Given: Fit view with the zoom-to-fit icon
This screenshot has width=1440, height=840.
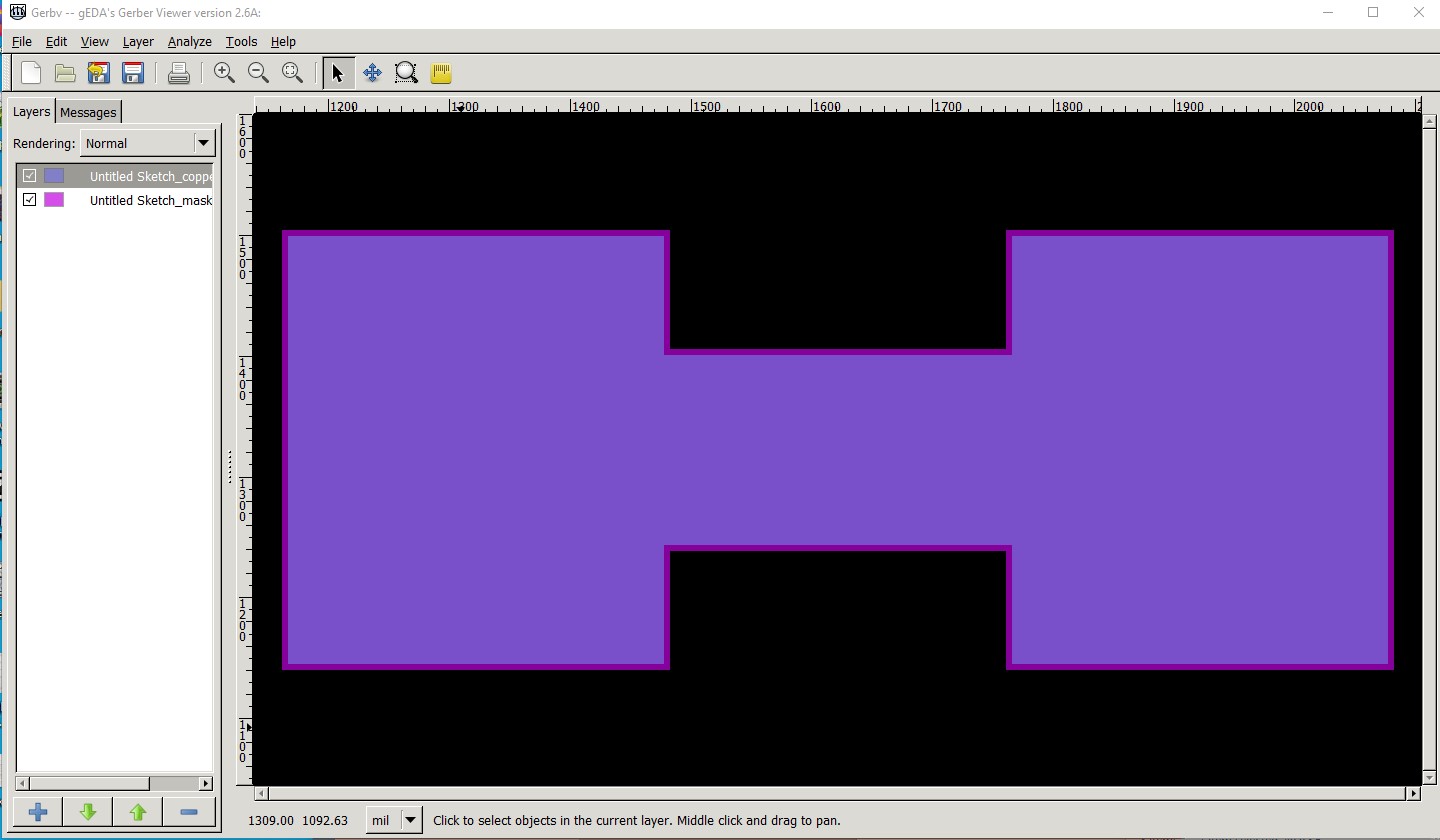Looking at the screenshot, I should [x=292, y=73].
